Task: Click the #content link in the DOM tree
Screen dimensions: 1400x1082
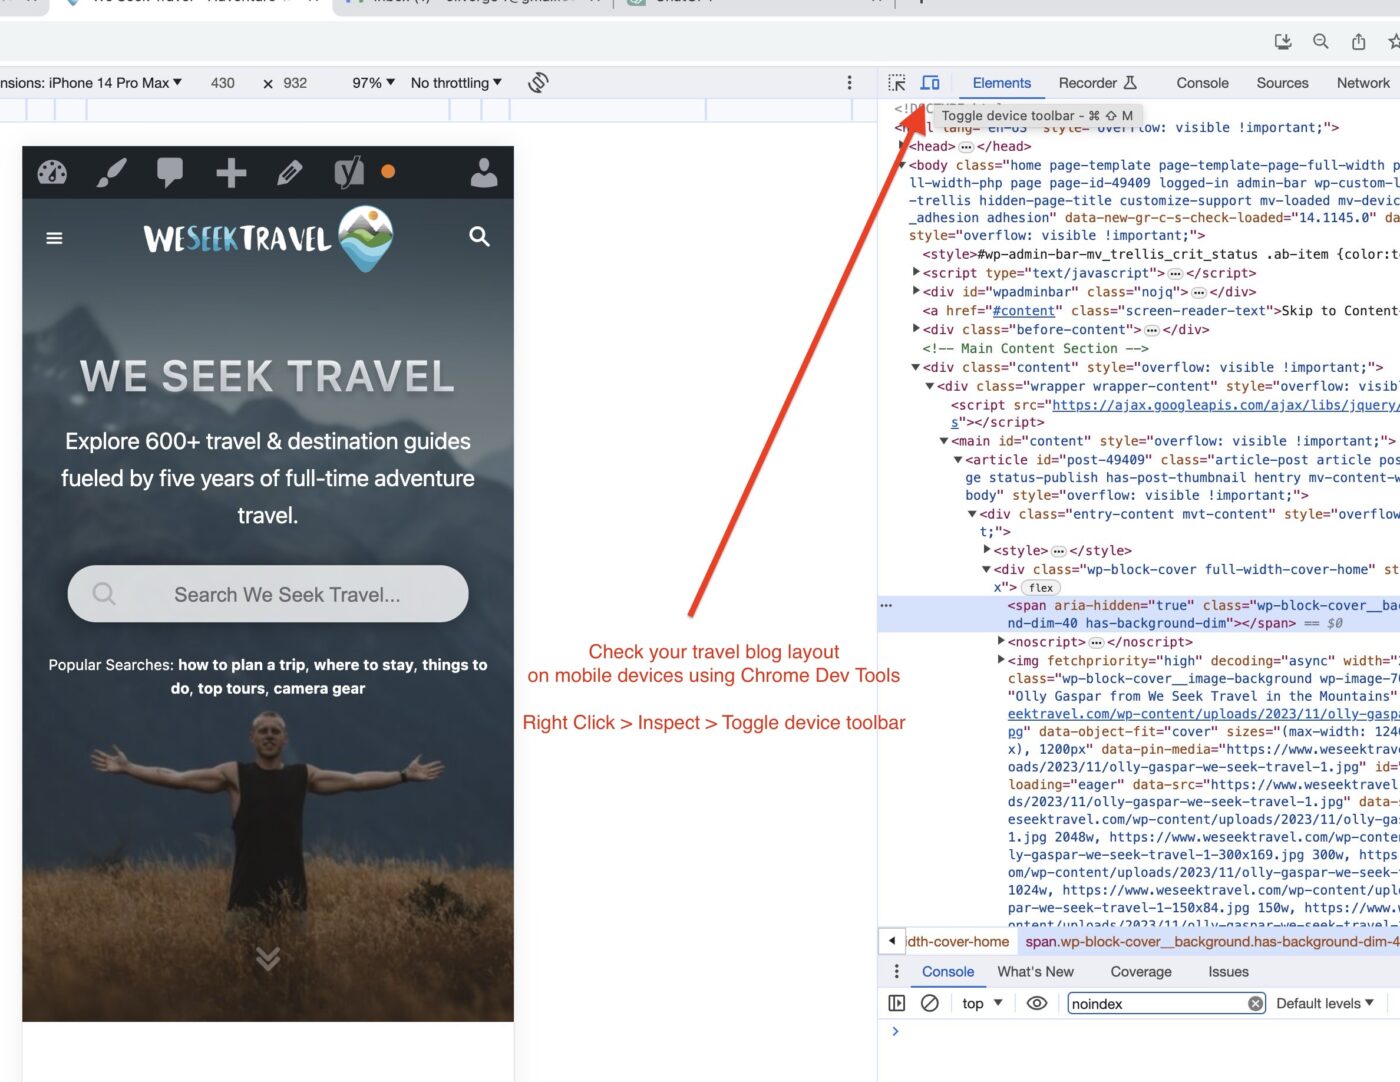Action: 1026,311
